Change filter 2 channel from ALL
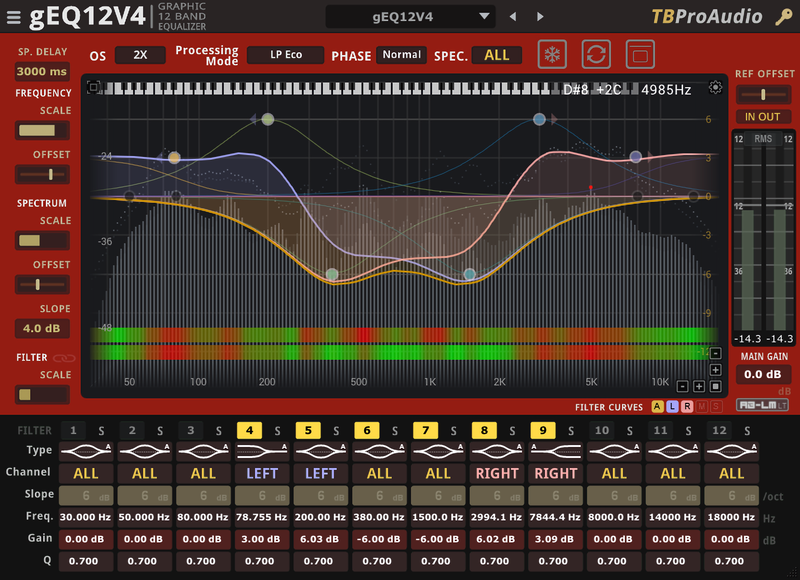 [x=144, y=474]
